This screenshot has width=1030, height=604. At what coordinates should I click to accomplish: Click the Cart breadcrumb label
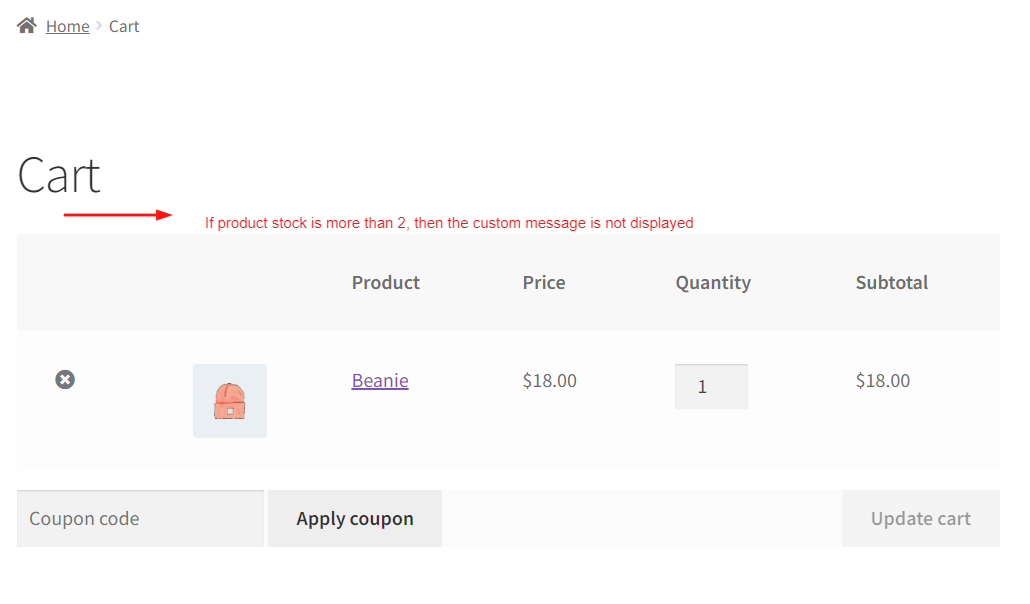(124, 26)
